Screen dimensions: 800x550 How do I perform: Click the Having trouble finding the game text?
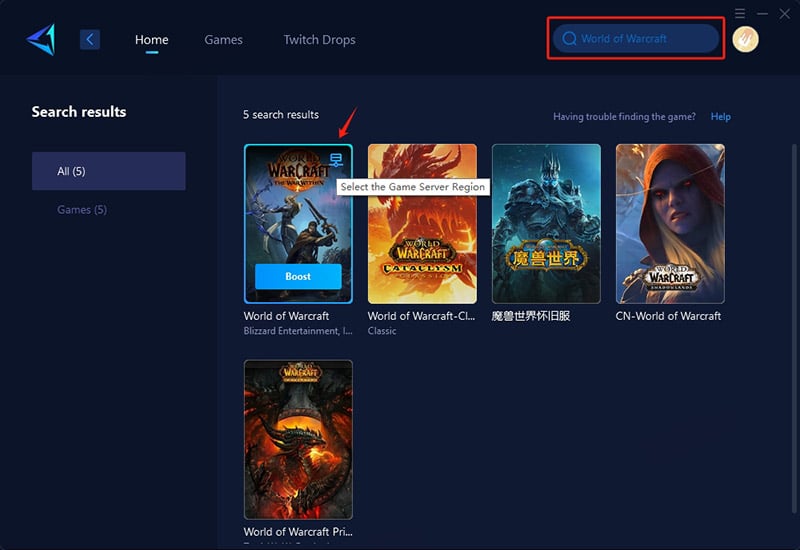624,116
